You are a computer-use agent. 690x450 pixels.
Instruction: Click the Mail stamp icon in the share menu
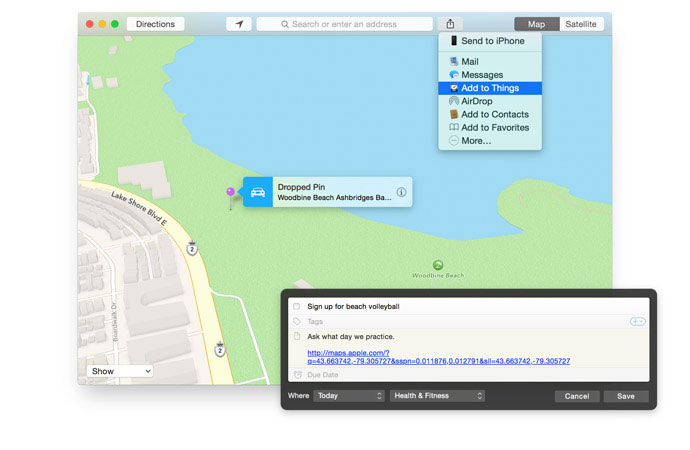454,62
